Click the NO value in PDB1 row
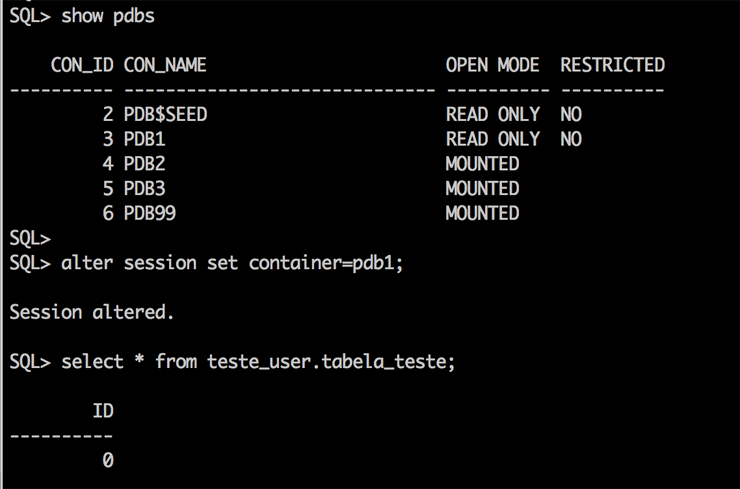This screenshot has height=489, width=740. (571, 139)
